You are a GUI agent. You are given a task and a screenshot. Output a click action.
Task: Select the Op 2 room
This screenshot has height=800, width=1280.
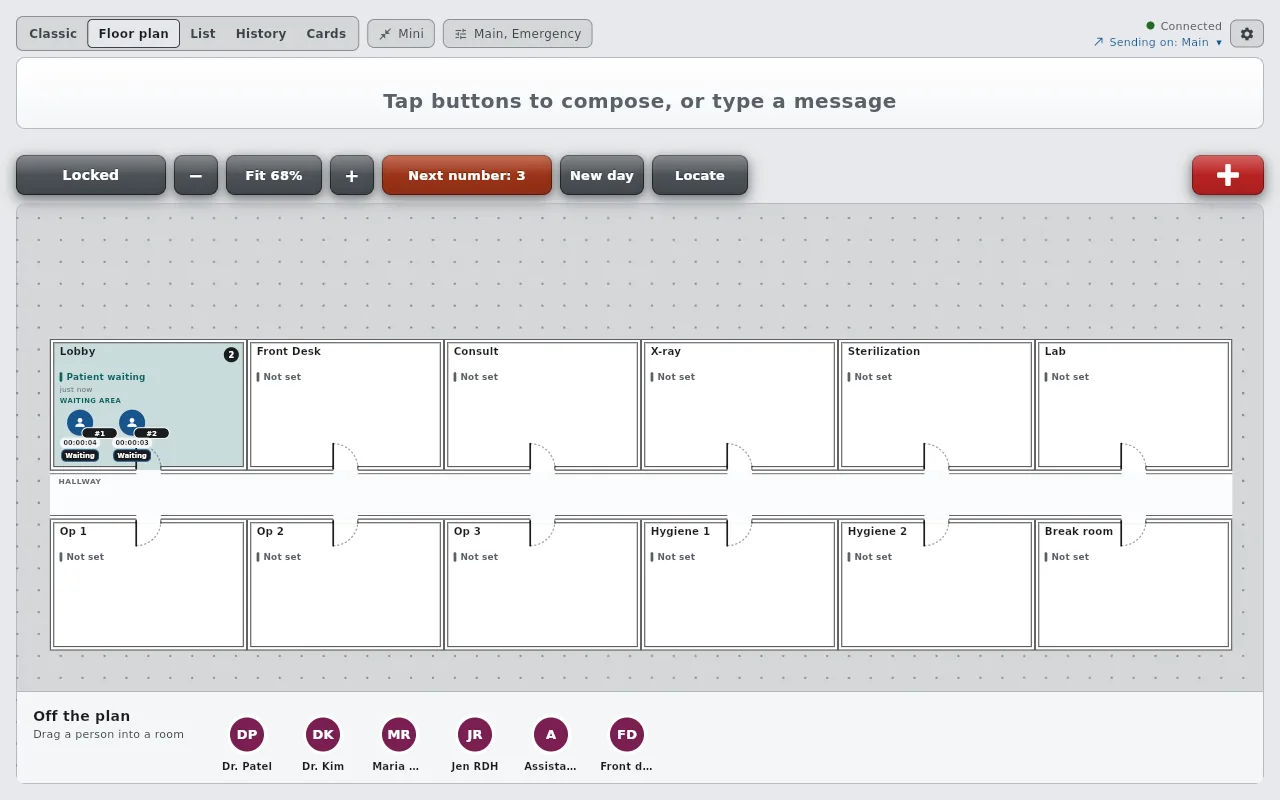point(345,585)
